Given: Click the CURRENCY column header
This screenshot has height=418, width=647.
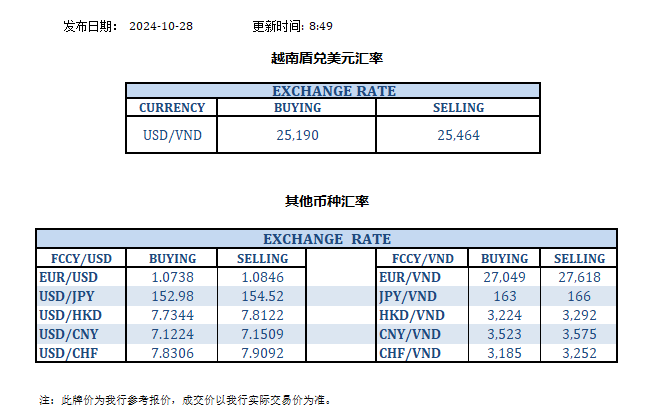Looking at the screenshot, I should point(171,108).
